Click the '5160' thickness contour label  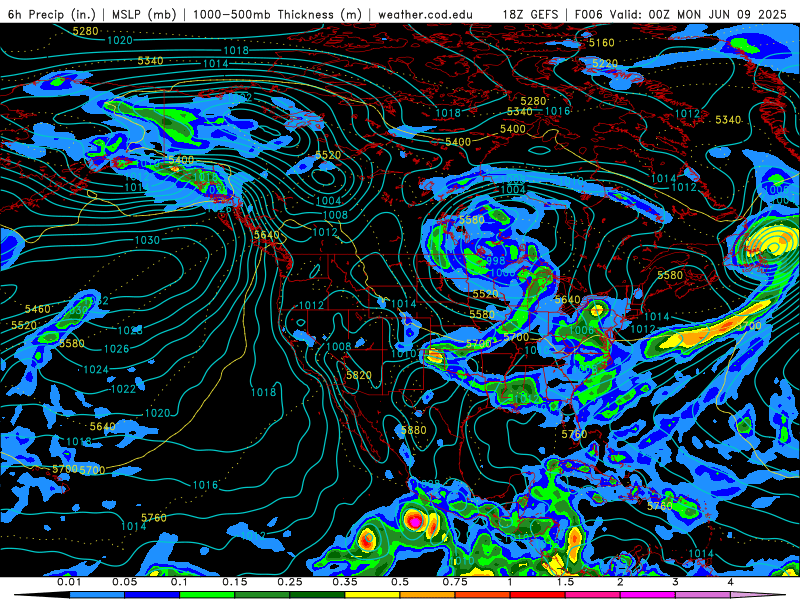point(602,42)
